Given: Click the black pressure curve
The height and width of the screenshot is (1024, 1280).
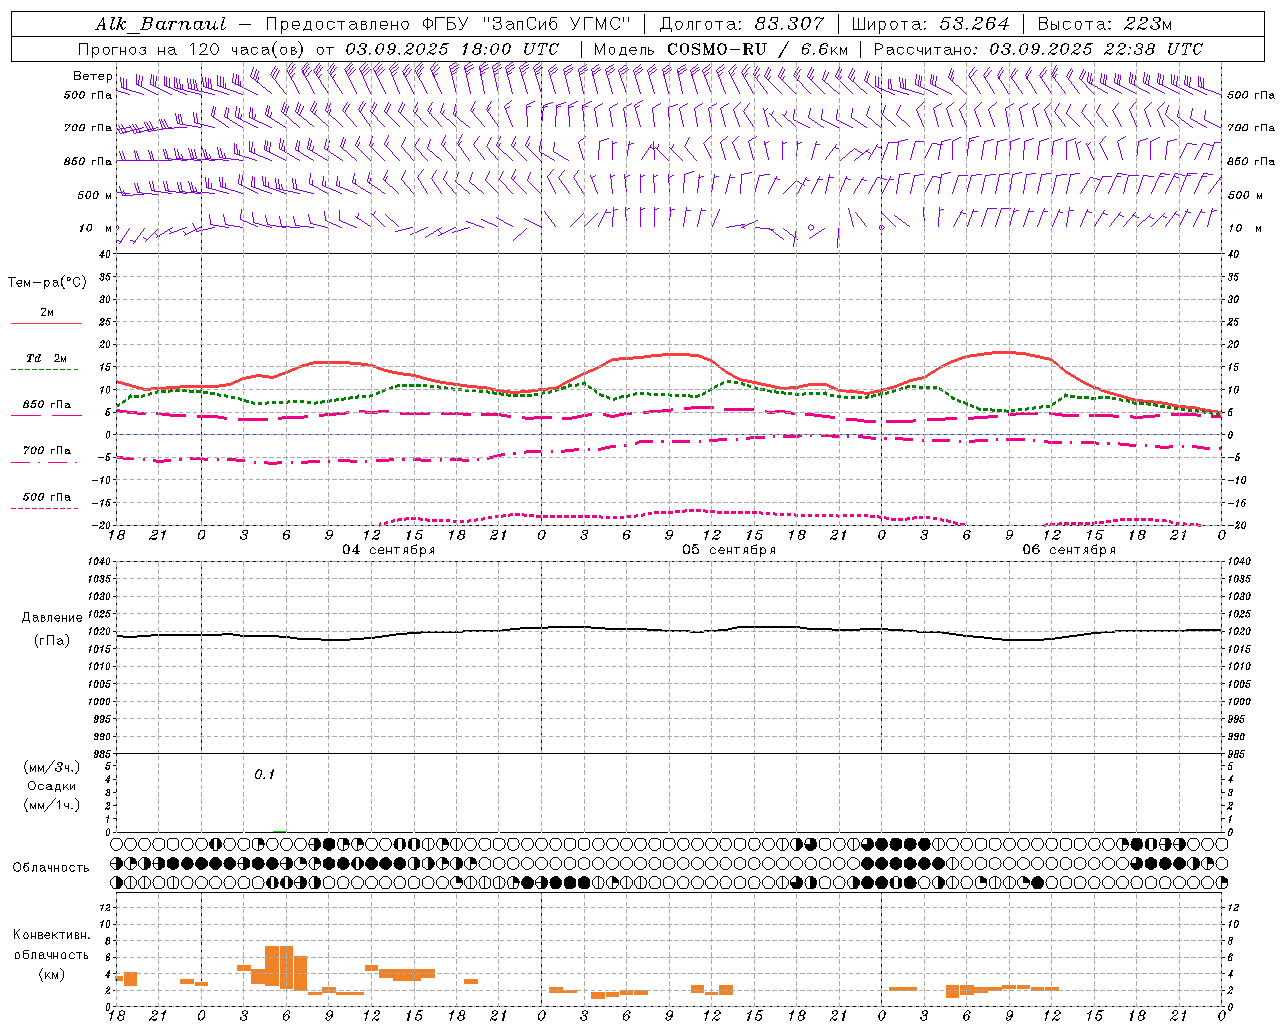Looking at the screenshot, I should click(670, 630).
